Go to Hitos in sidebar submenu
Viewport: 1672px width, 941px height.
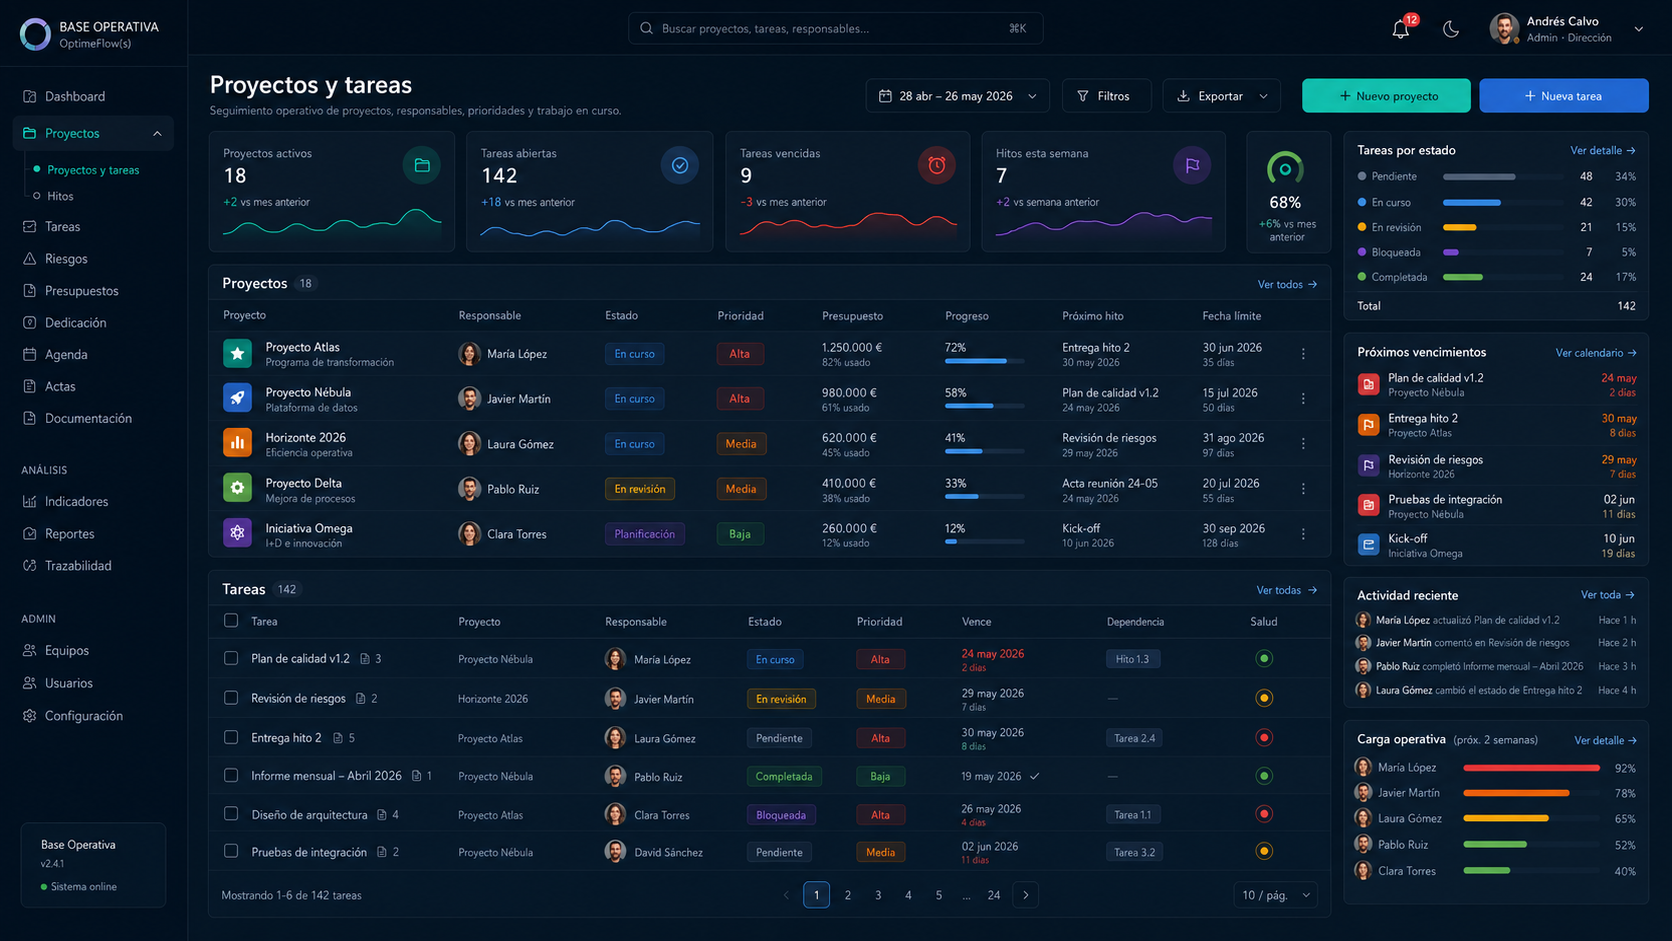point(60,196)
